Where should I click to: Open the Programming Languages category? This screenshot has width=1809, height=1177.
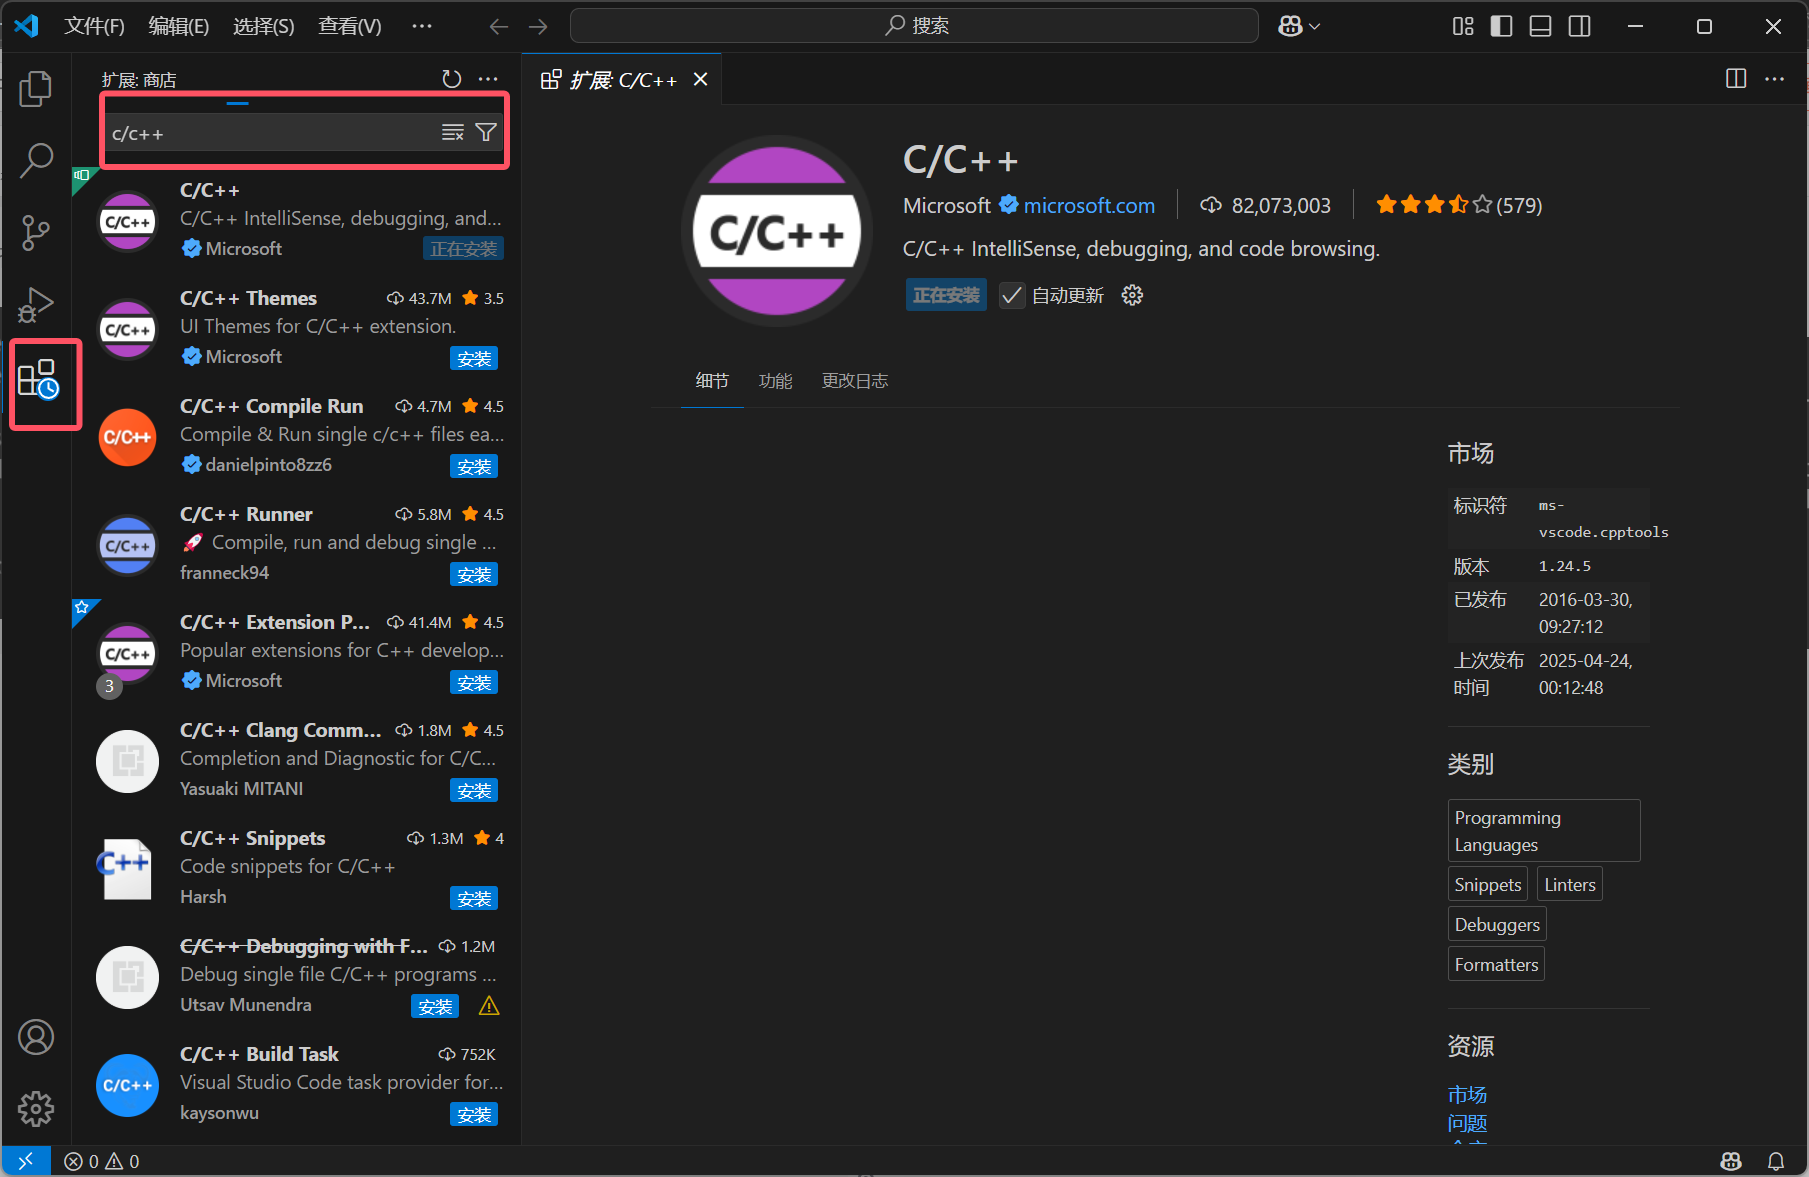click(1544, 830)
